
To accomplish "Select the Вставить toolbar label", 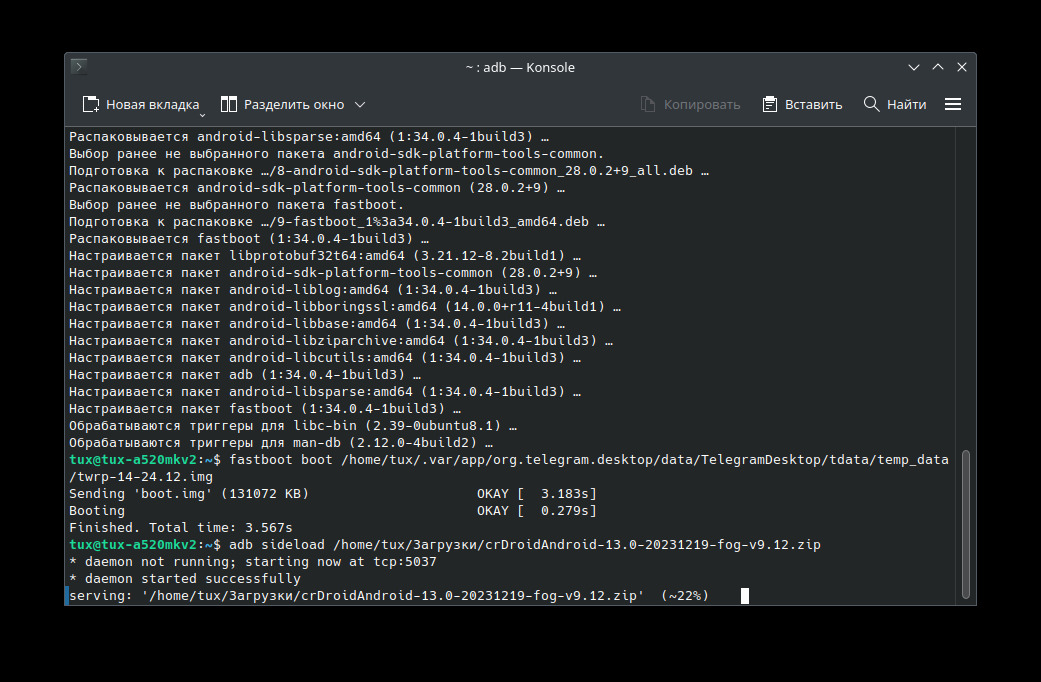I will (x=813, y=104).
